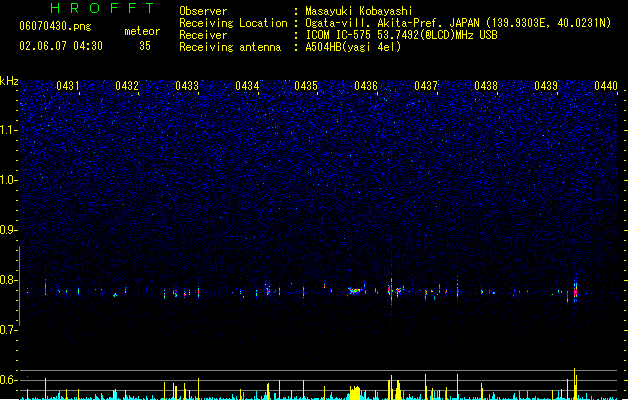Image resolution: width=629 pixels, height=400 pixels.
Task: Click the HROFFT title text
Action: [x=103, y=8]
